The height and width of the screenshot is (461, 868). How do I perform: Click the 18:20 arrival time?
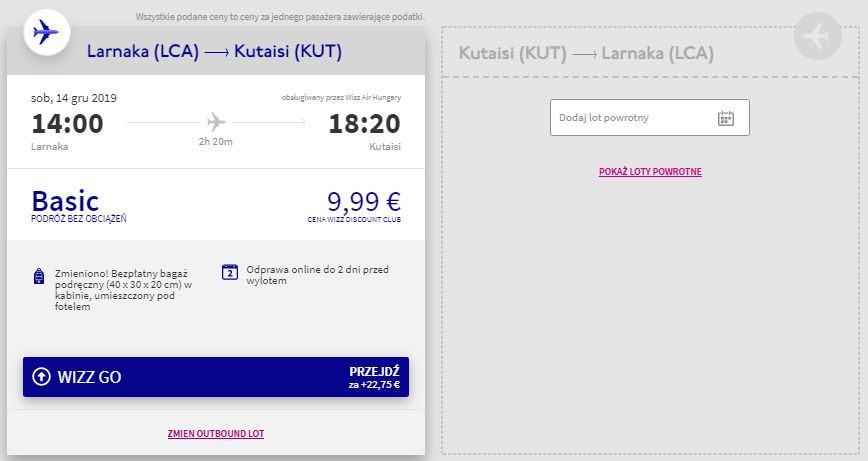(364, 124)
